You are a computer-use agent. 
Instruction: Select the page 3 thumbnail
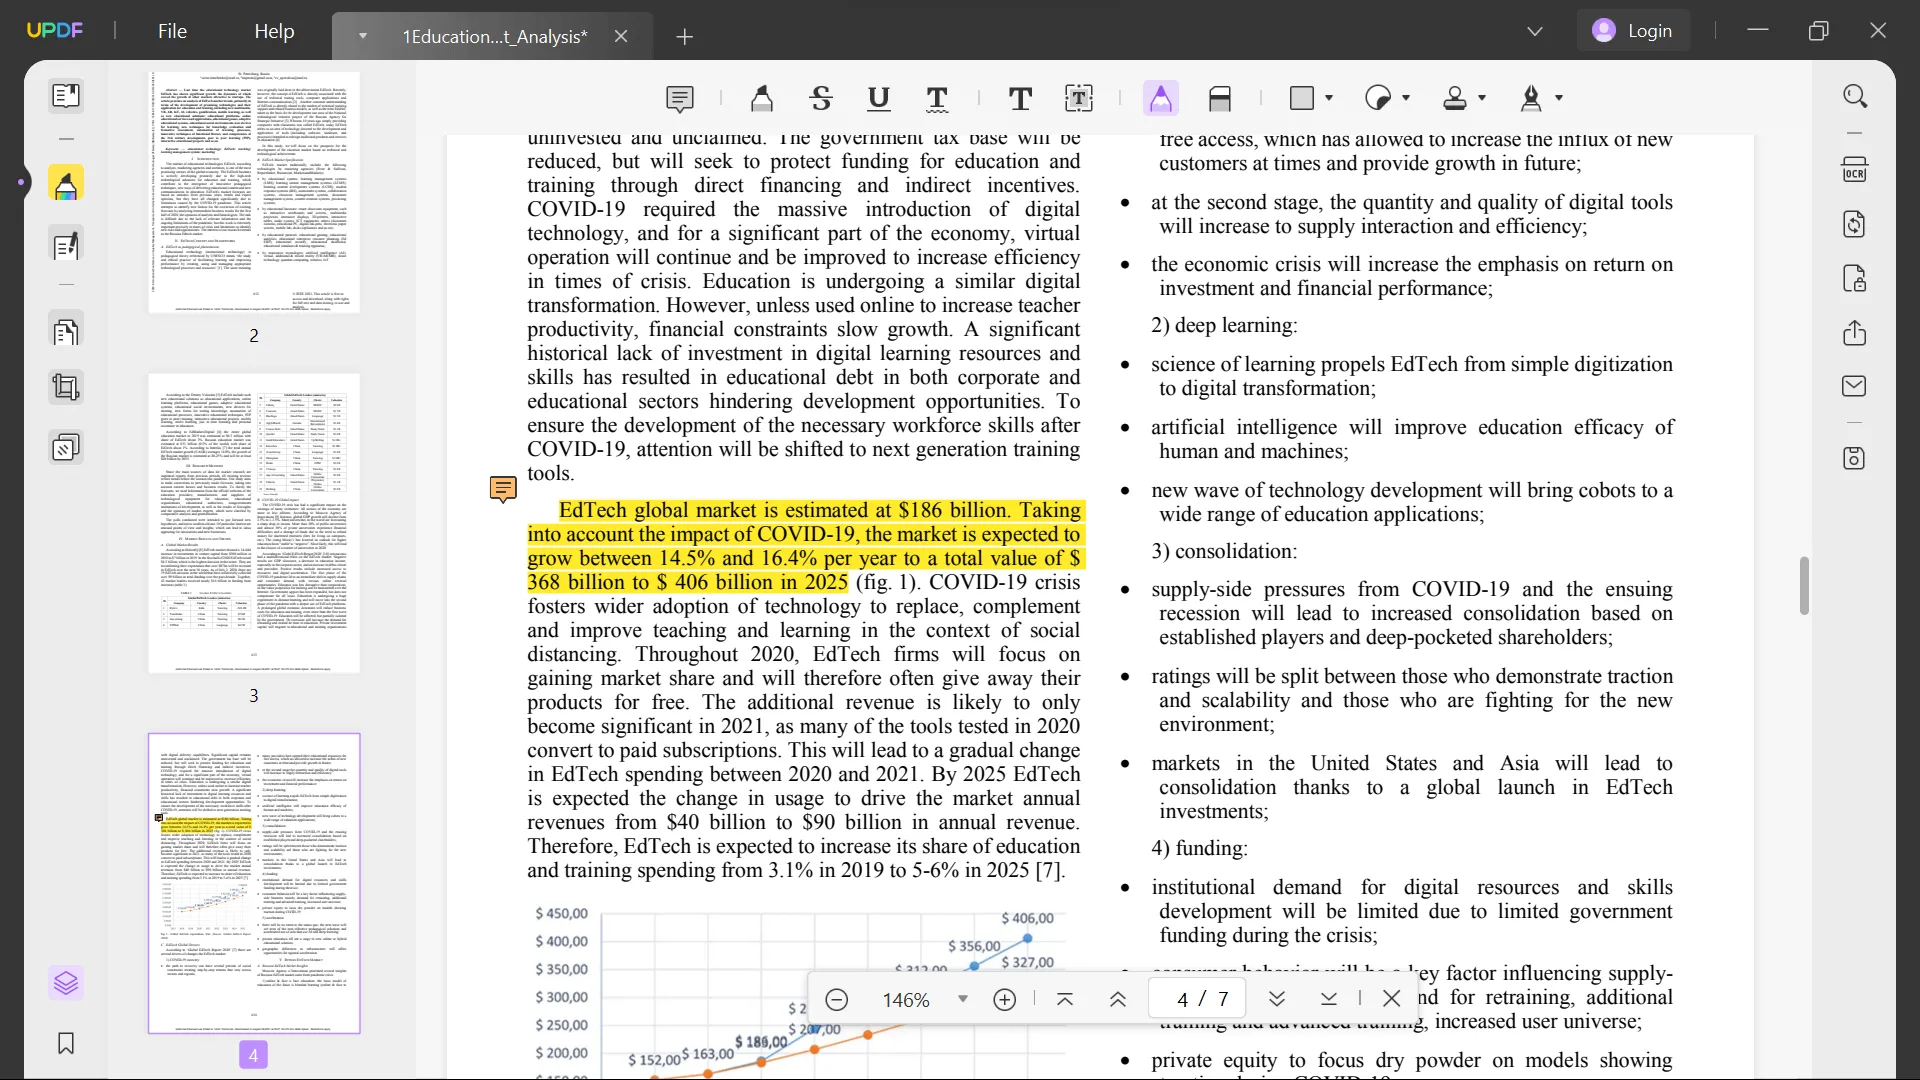254,524
